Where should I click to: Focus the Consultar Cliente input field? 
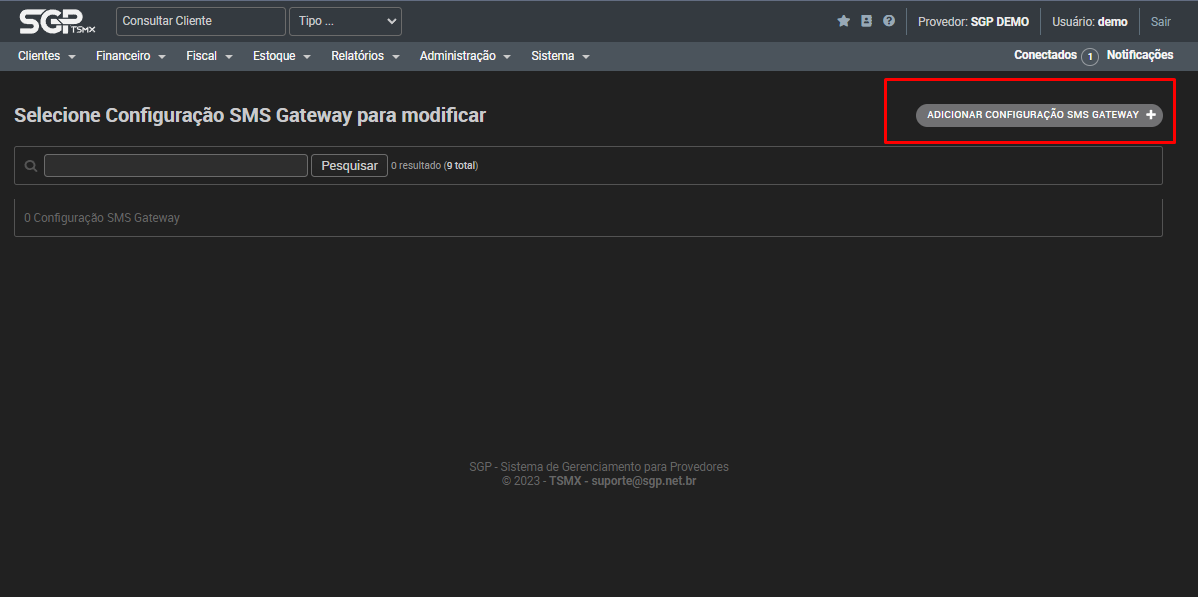pos(200,21)
